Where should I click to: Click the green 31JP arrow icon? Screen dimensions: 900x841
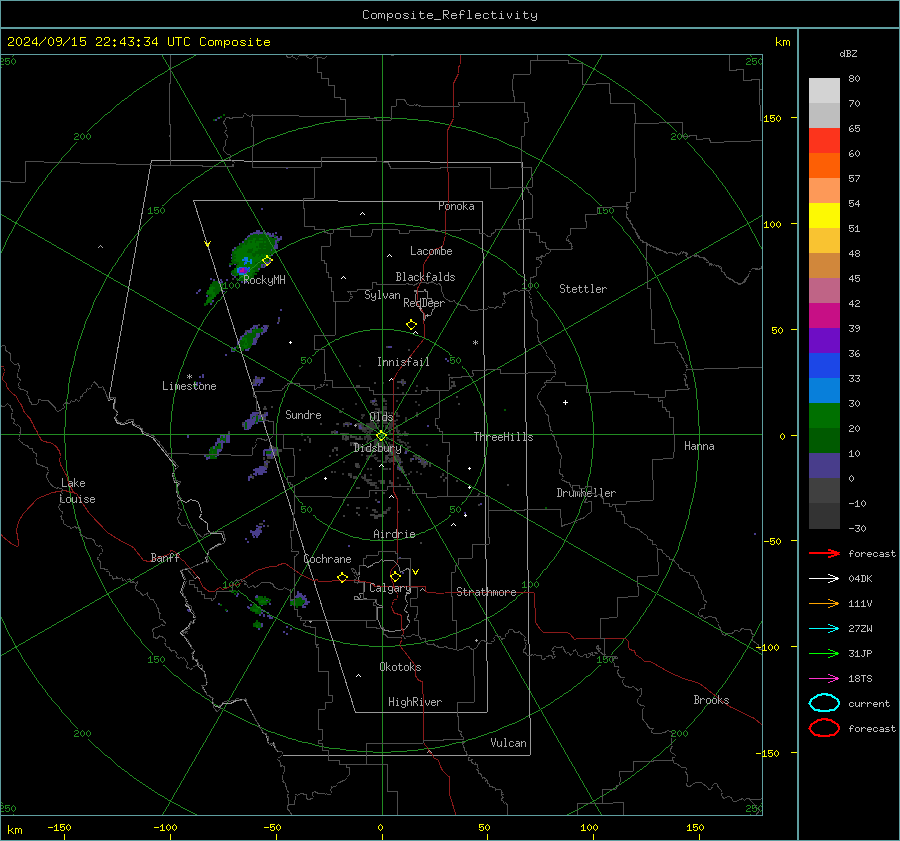click(x=824, y=653)
